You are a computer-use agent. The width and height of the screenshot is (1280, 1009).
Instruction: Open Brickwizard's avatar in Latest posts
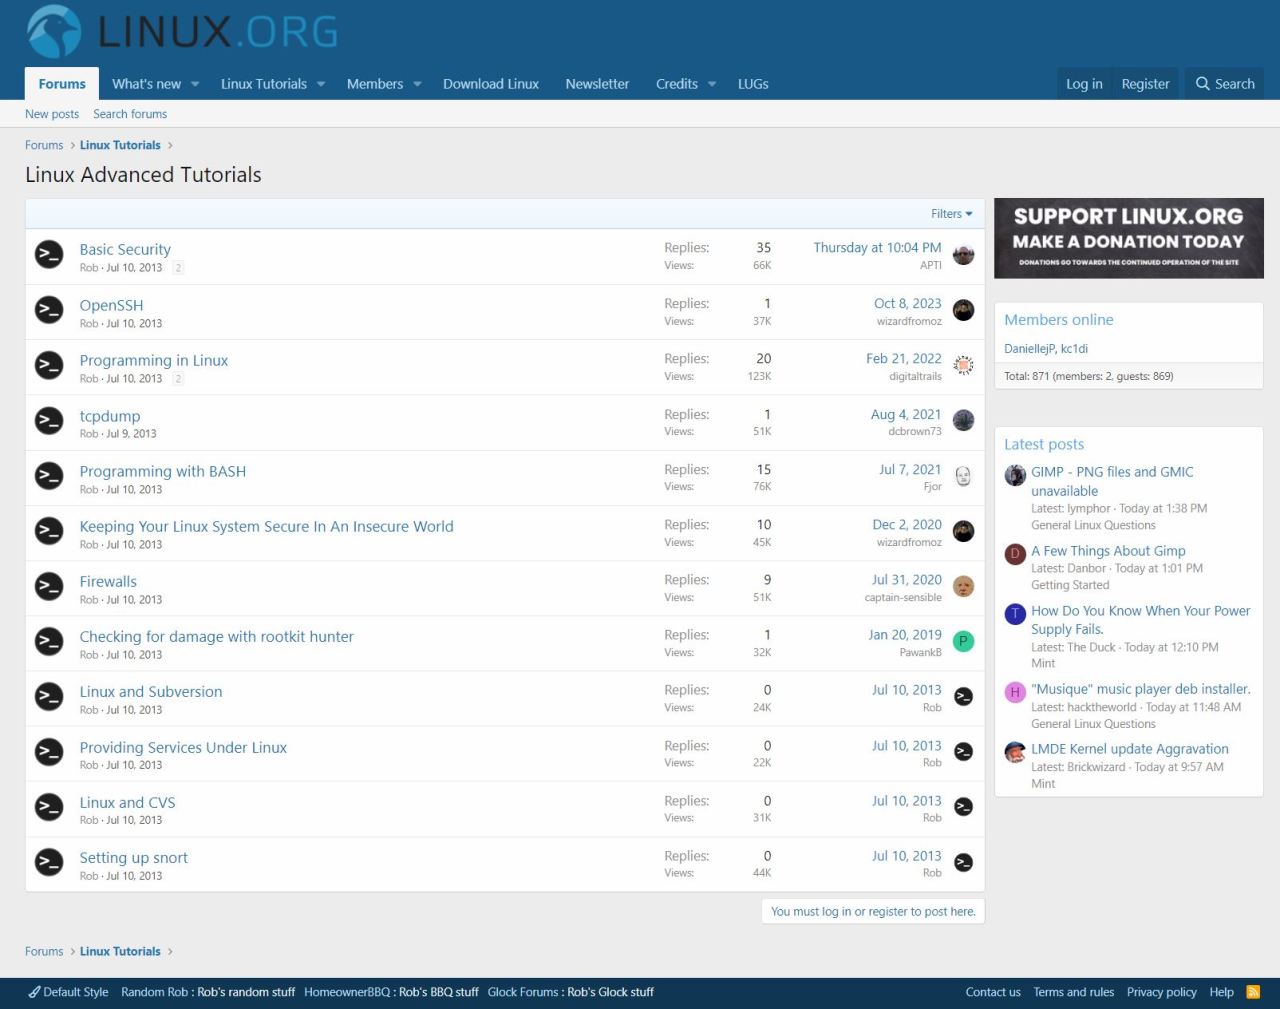1015,752
